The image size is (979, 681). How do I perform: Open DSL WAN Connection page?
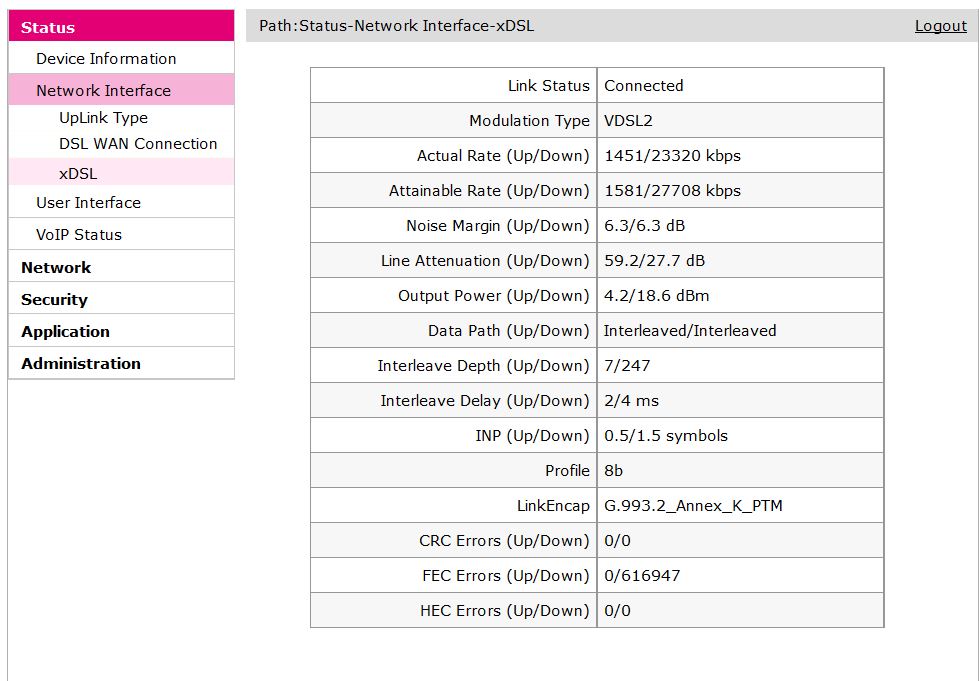(138, 144)
